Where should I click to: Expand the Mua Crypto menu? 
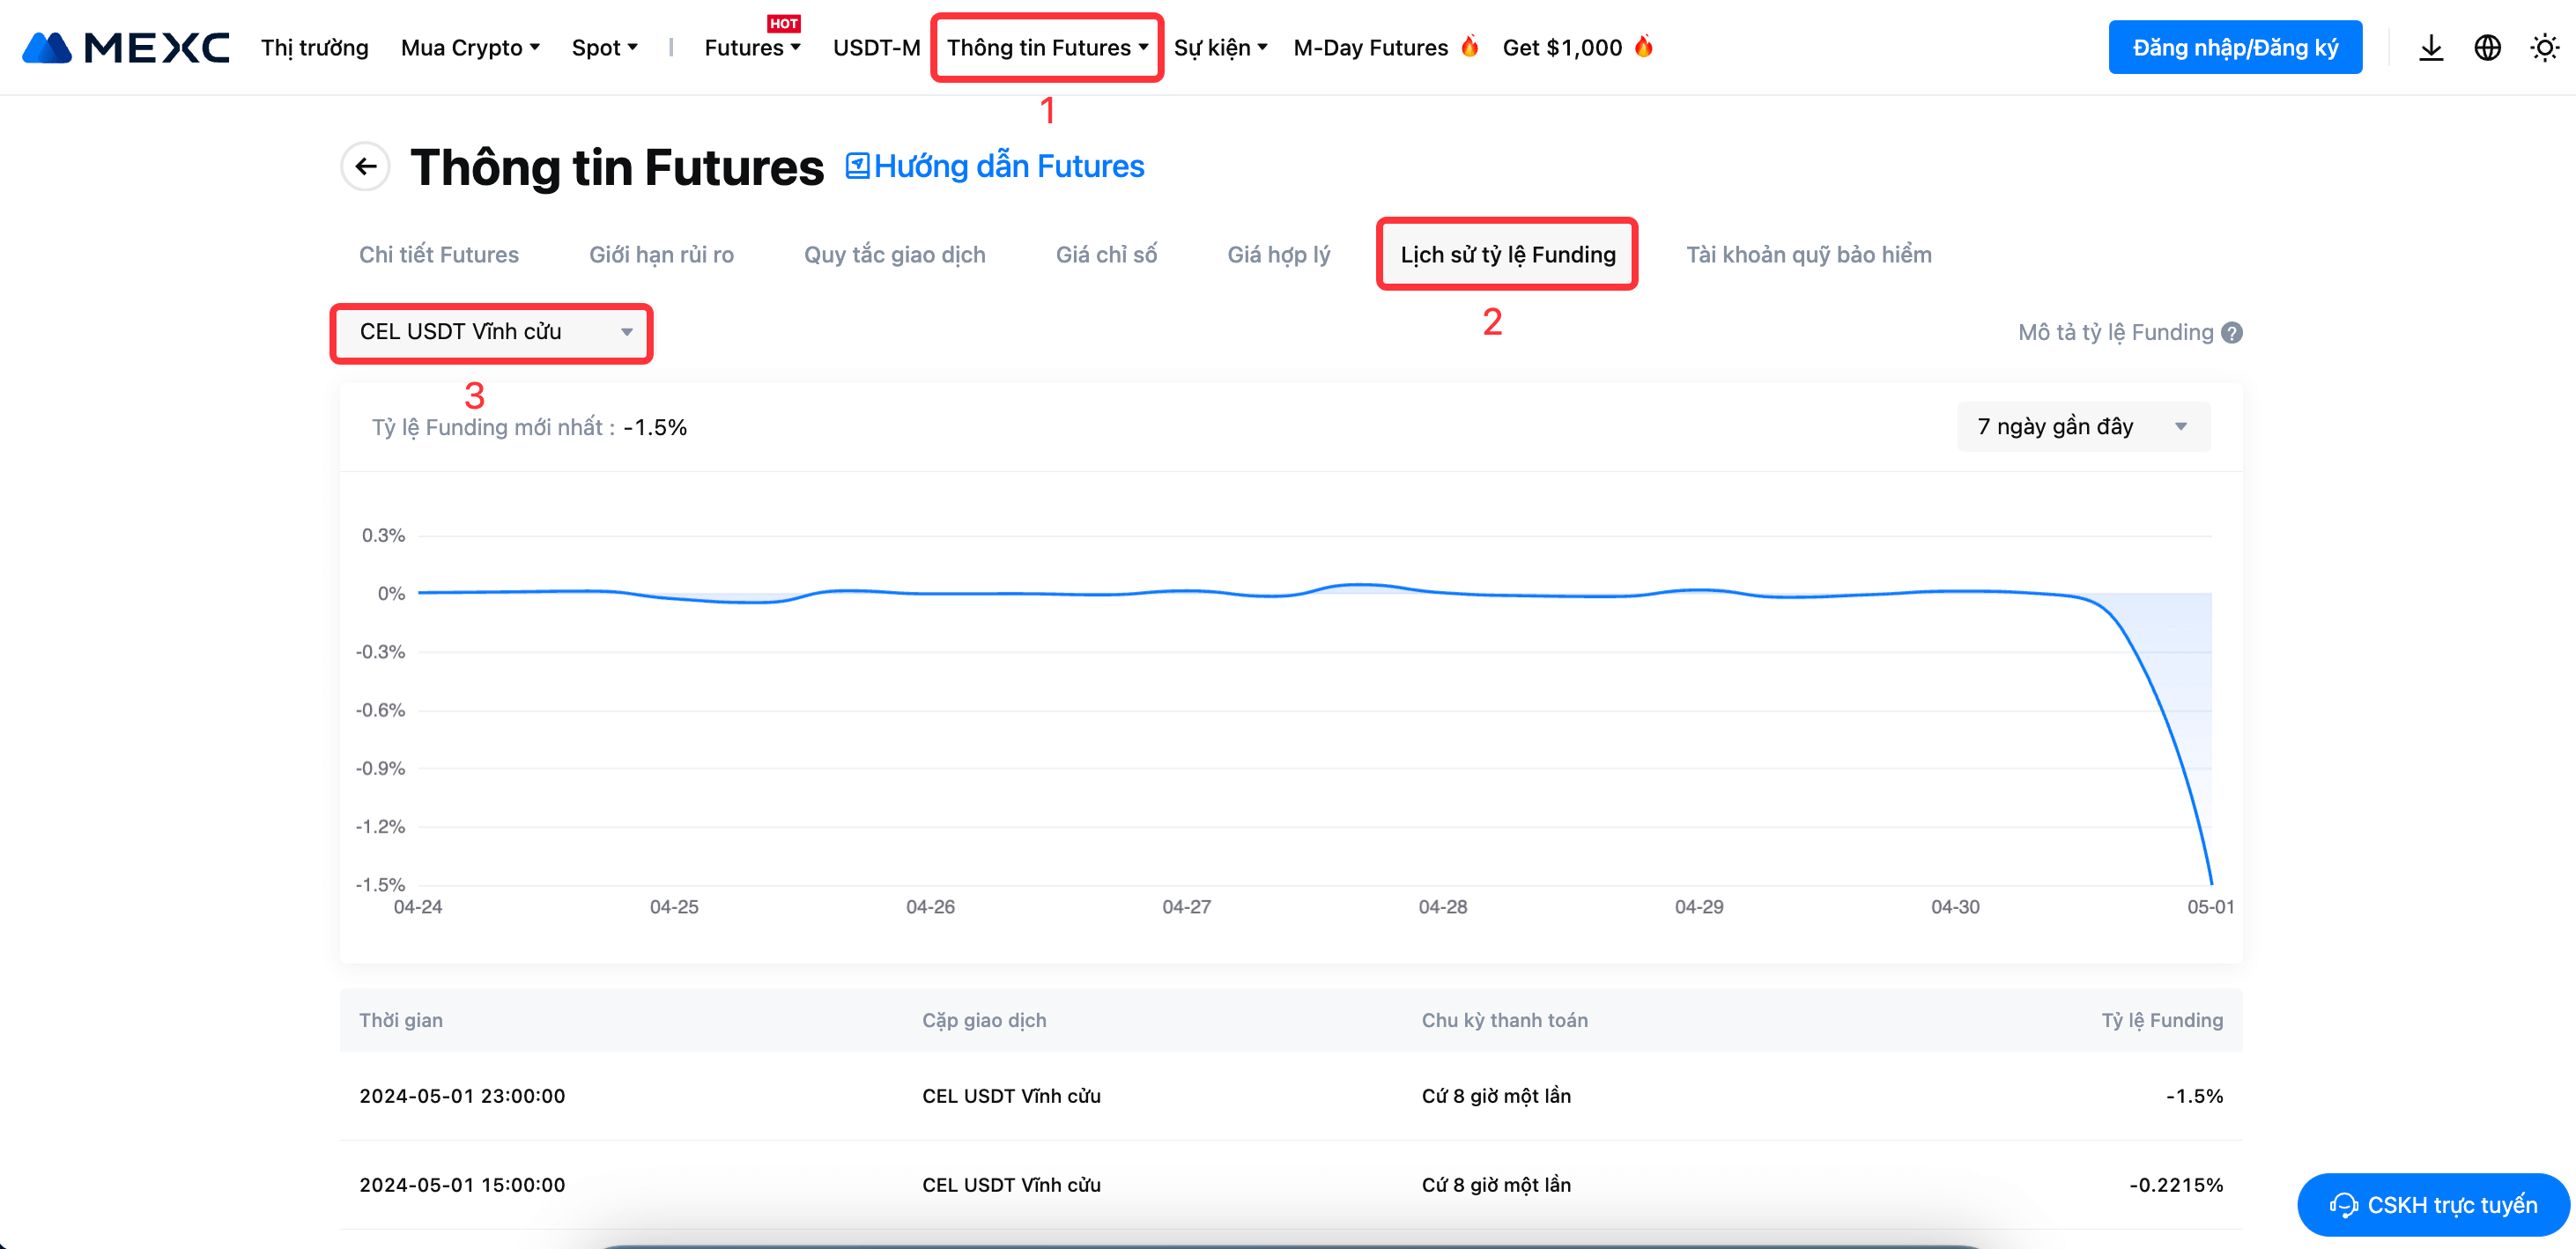[x=470, y=47]
